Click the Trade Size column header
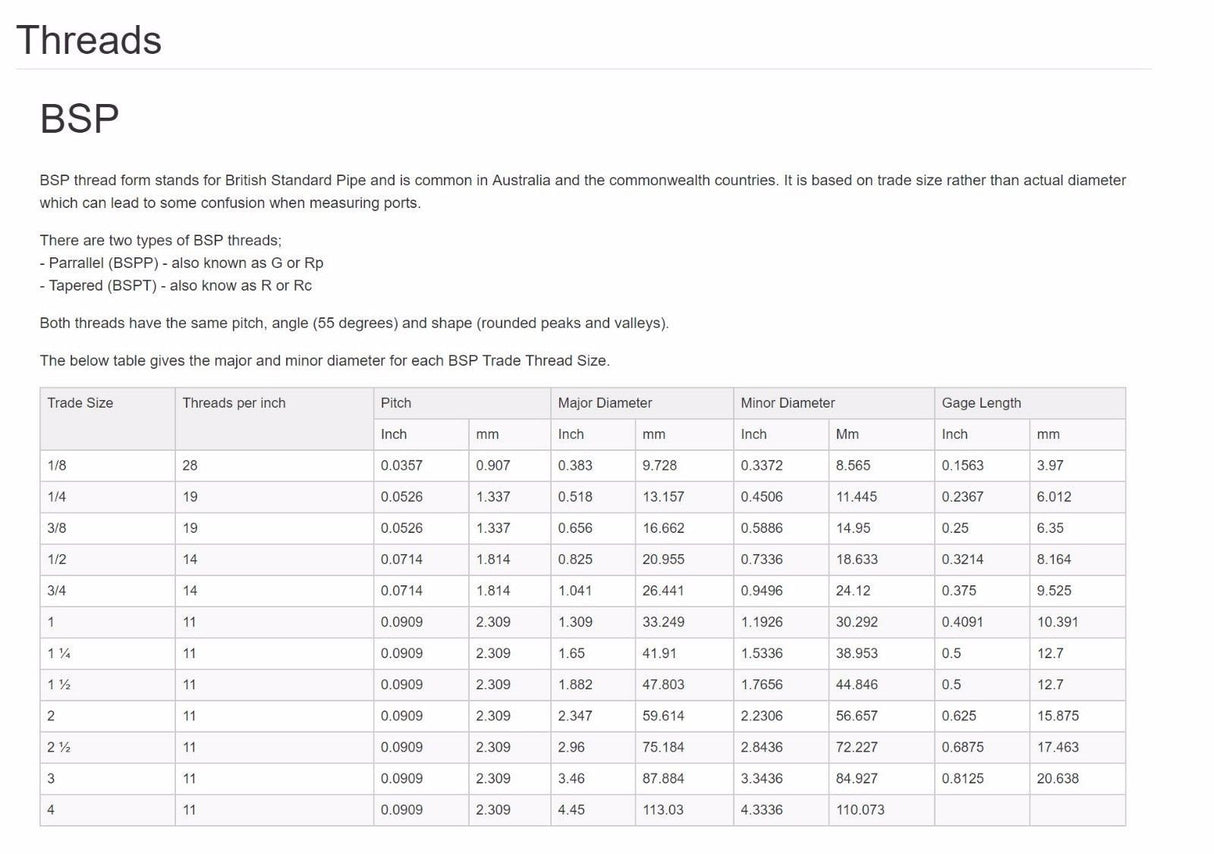Image resolution: width=1214 pixels, height=854 pixels. 80,403
